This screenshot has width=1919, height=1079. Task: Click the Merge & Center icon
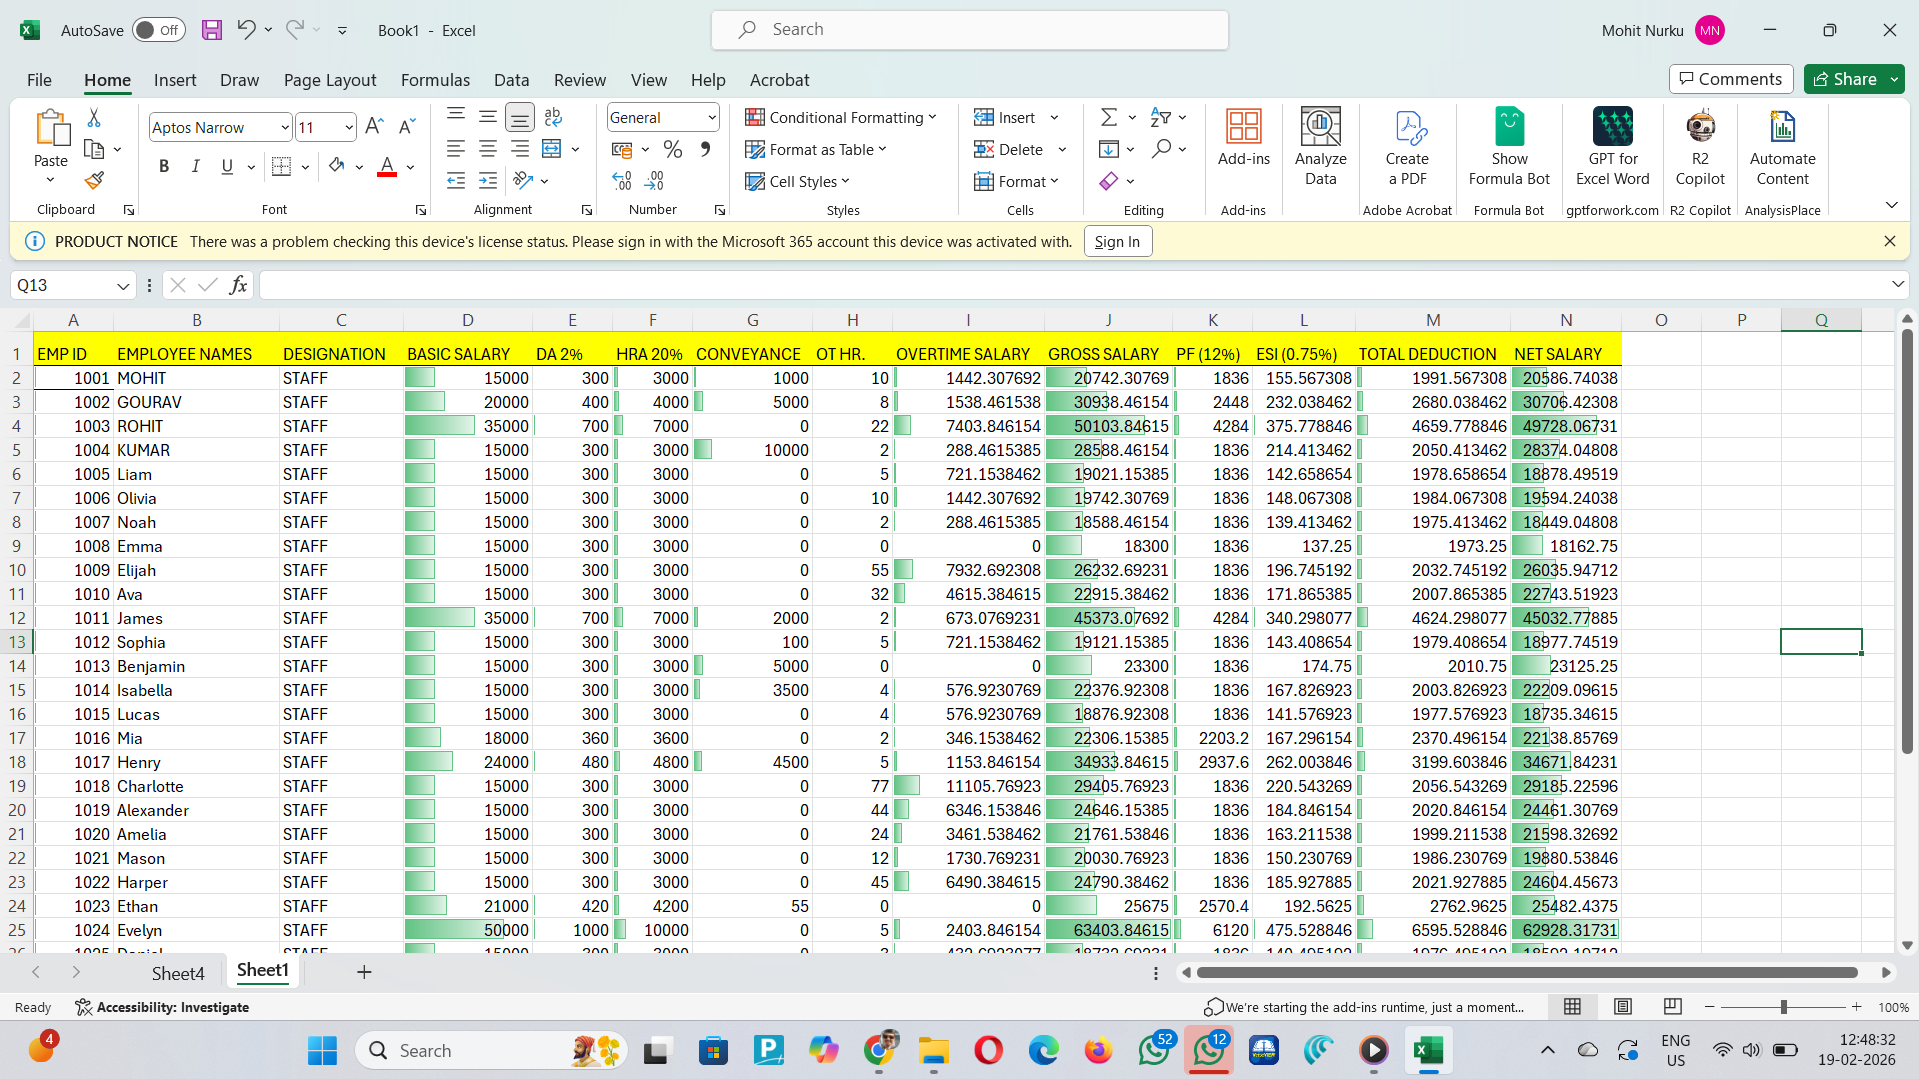(x=552, y=149)
